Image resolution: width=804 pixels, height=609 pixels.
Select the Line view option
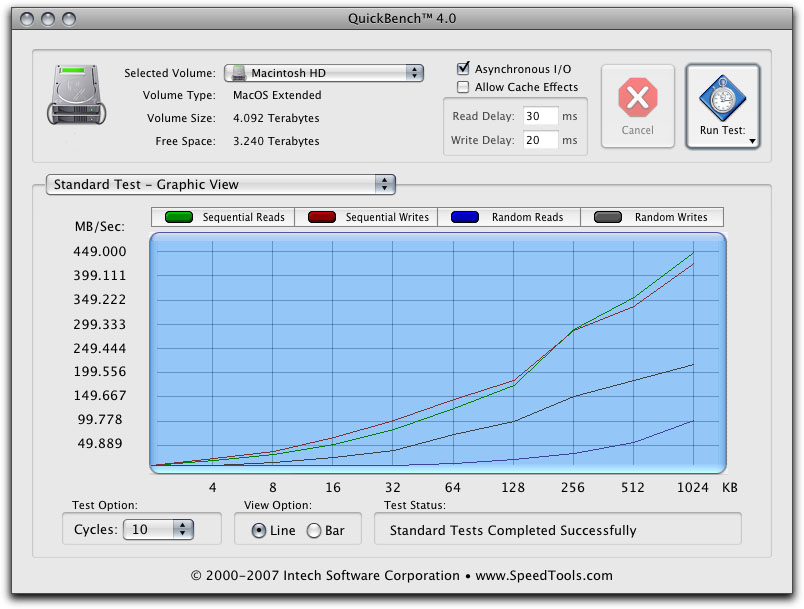point(259,531)
